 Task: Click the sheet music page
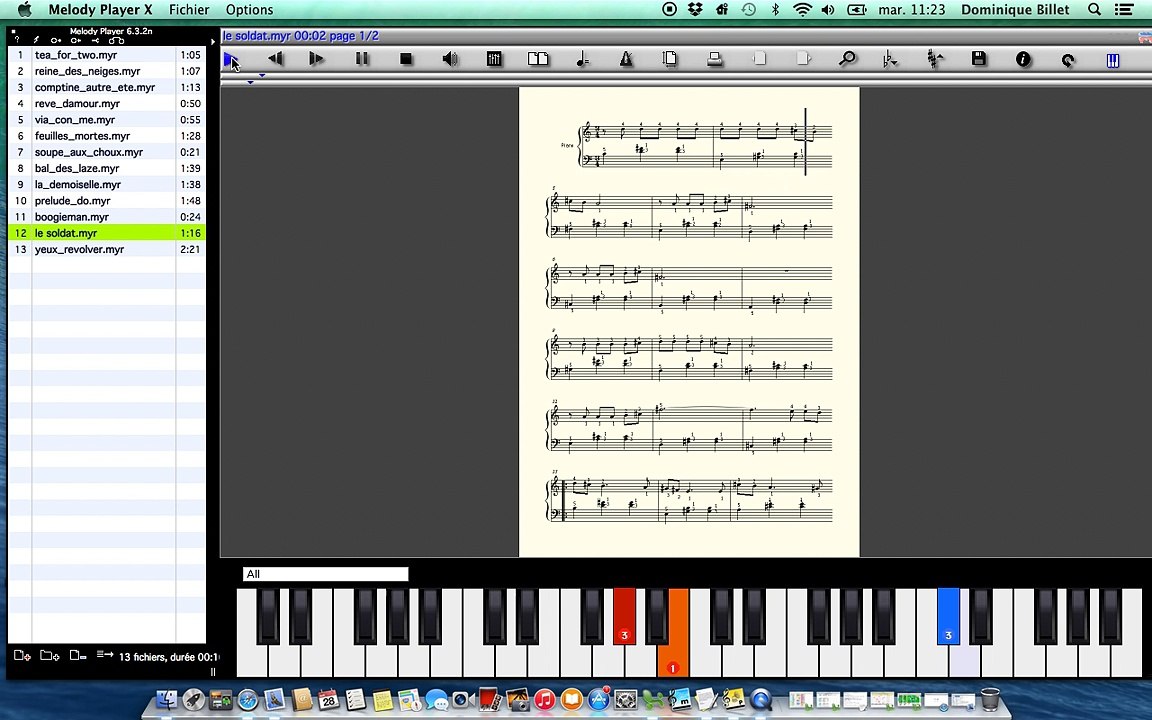[689, 321]
